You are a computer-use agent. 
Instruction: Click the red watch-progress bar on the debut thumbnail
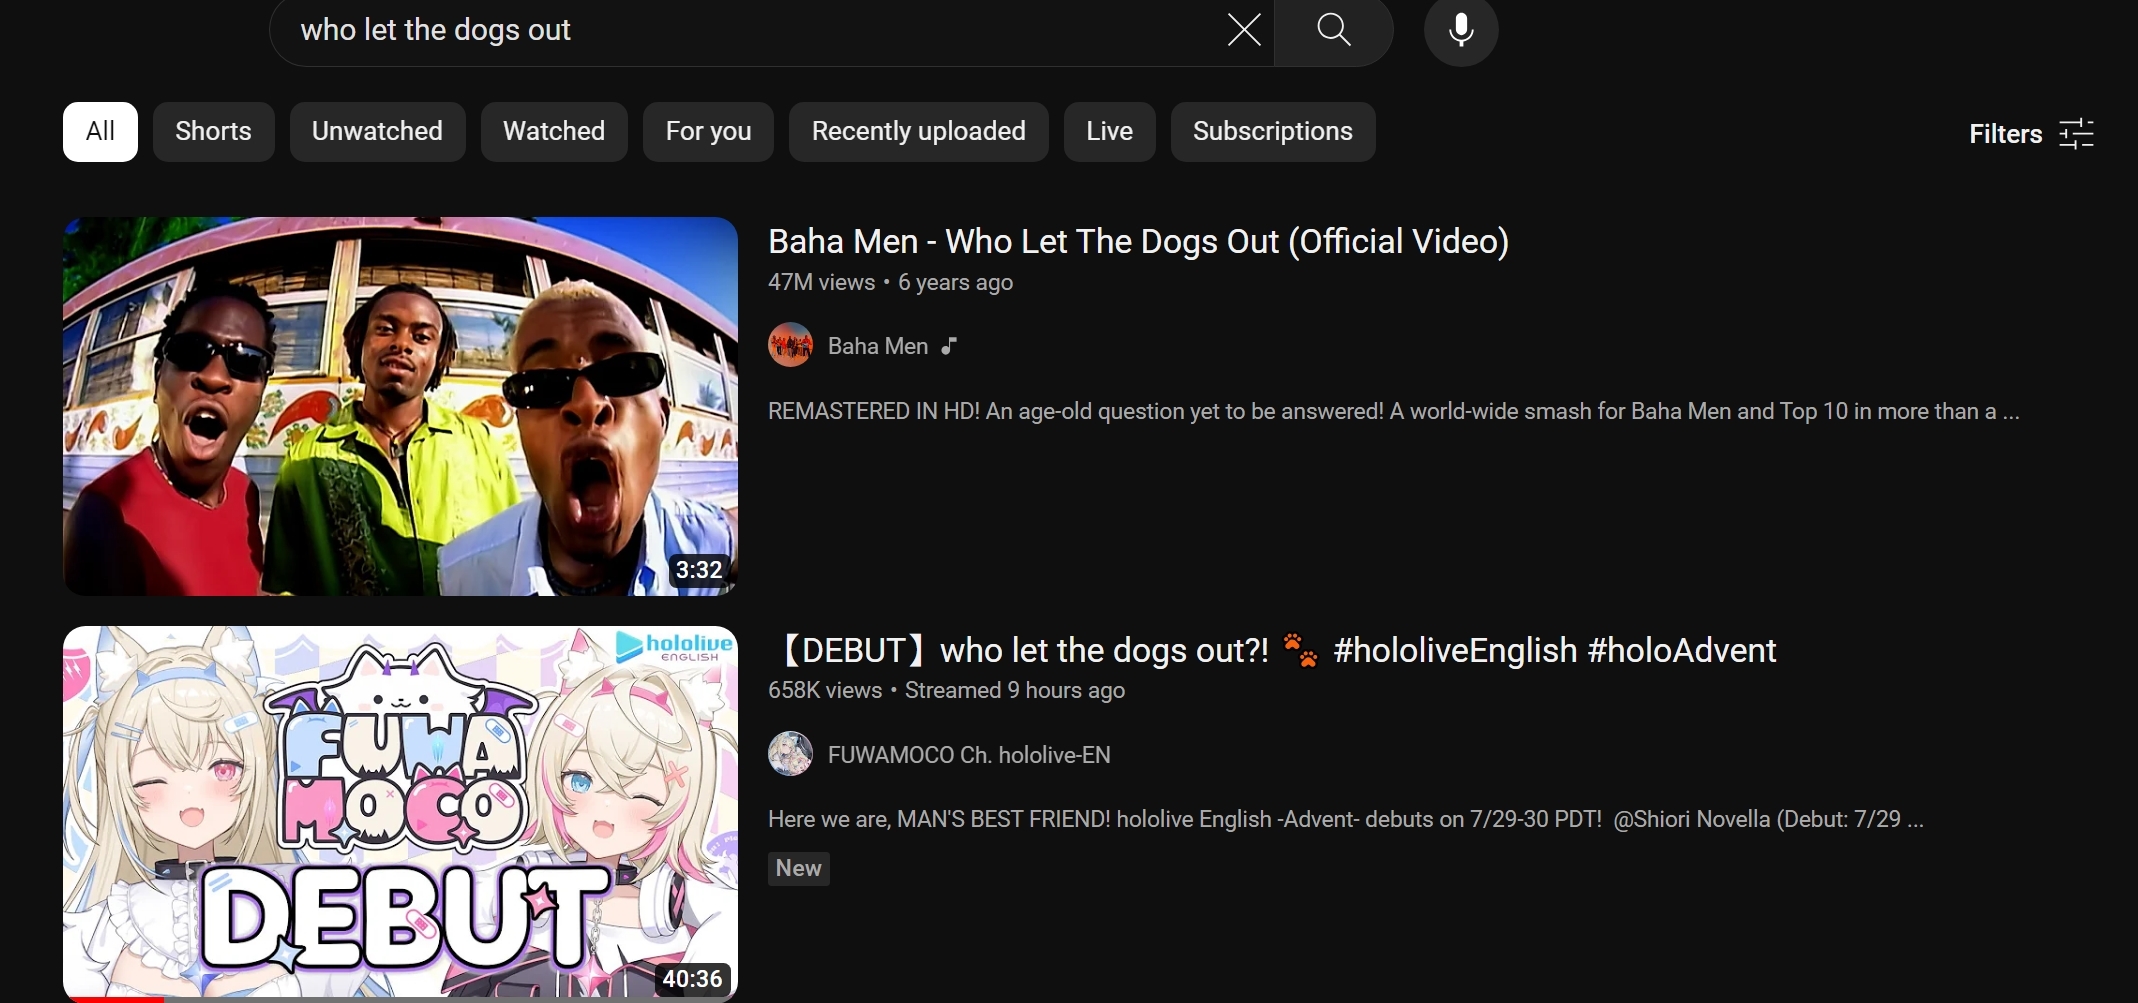(x=113, y=999)
